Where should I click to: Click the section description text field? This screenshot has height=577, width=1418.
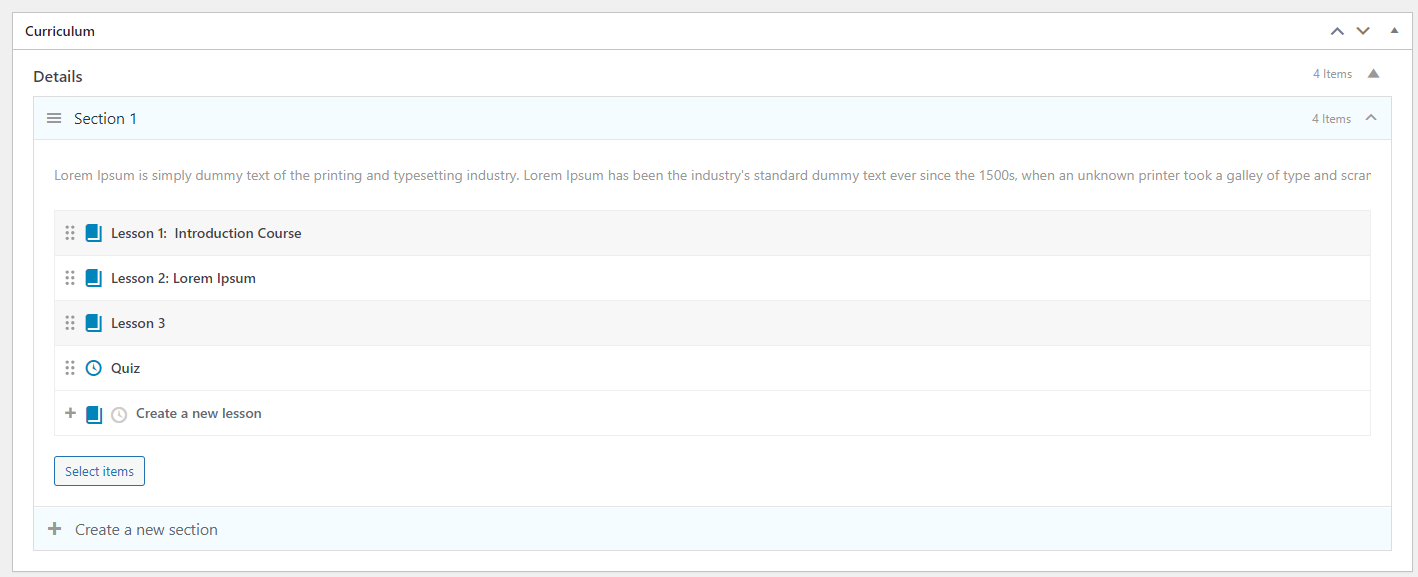tap(712, 175)
